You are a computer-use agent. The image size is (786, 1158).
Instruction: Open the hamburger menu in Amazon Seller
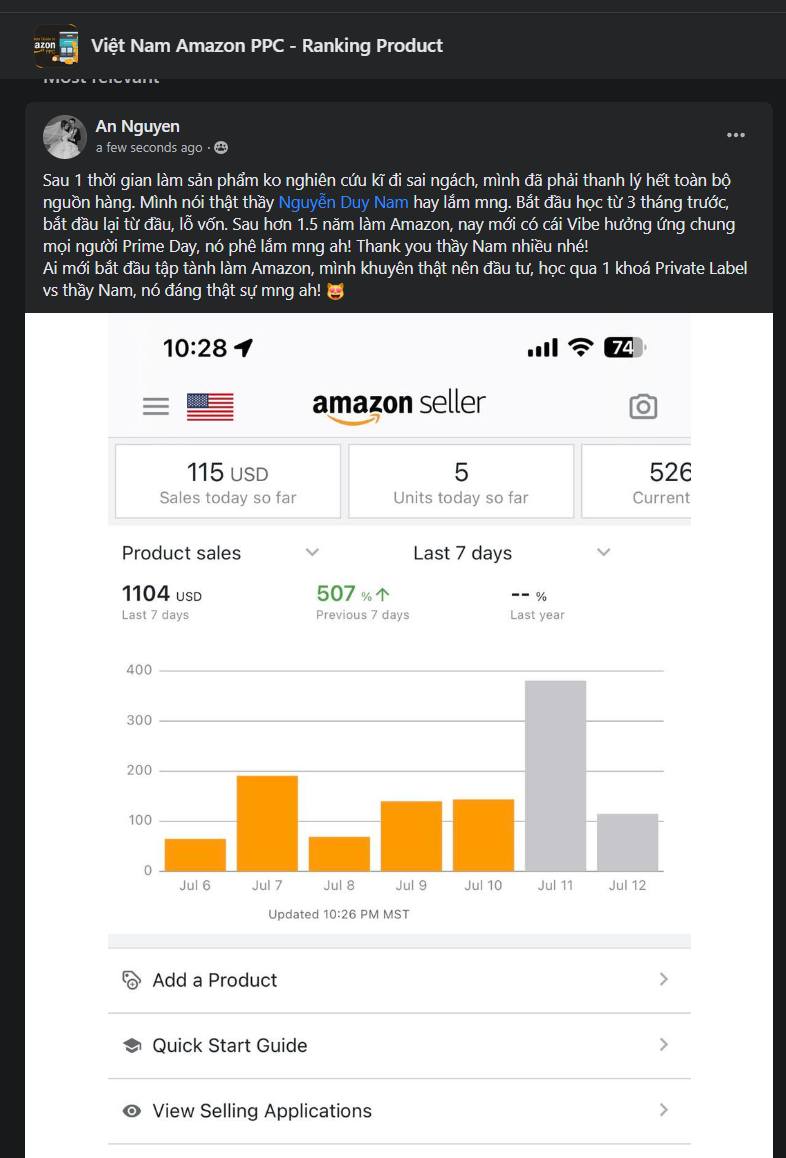pos(155,406)
